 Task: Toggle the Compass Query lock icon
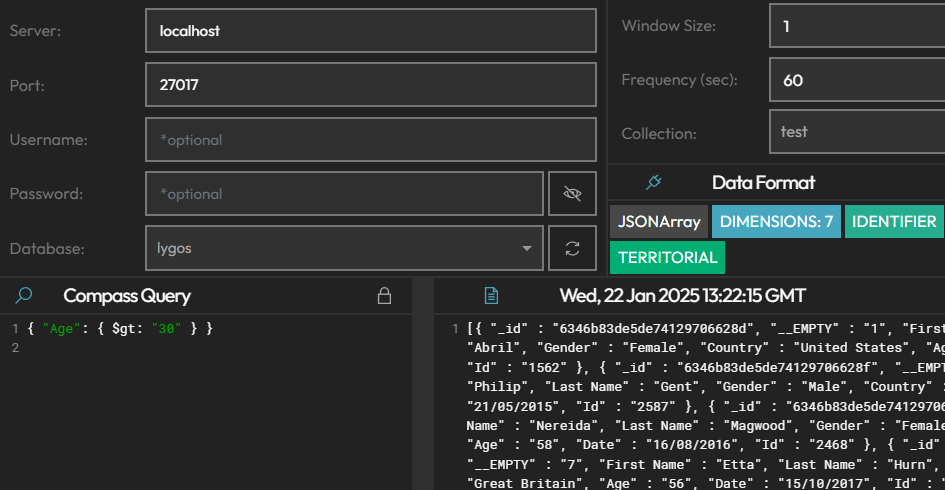click(383, 296)
